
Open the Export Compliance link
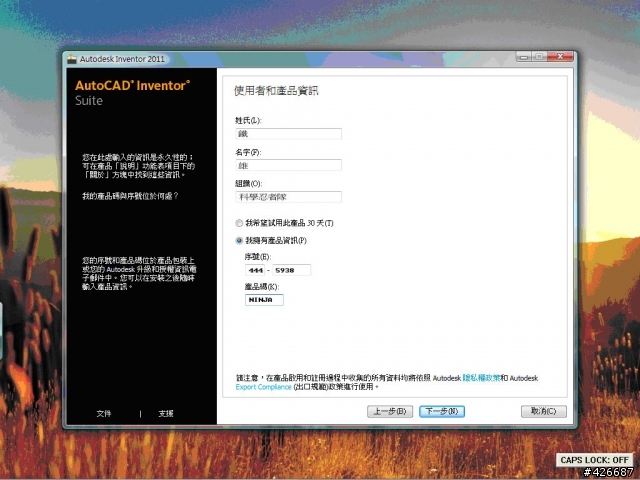(x=263, y=387)
